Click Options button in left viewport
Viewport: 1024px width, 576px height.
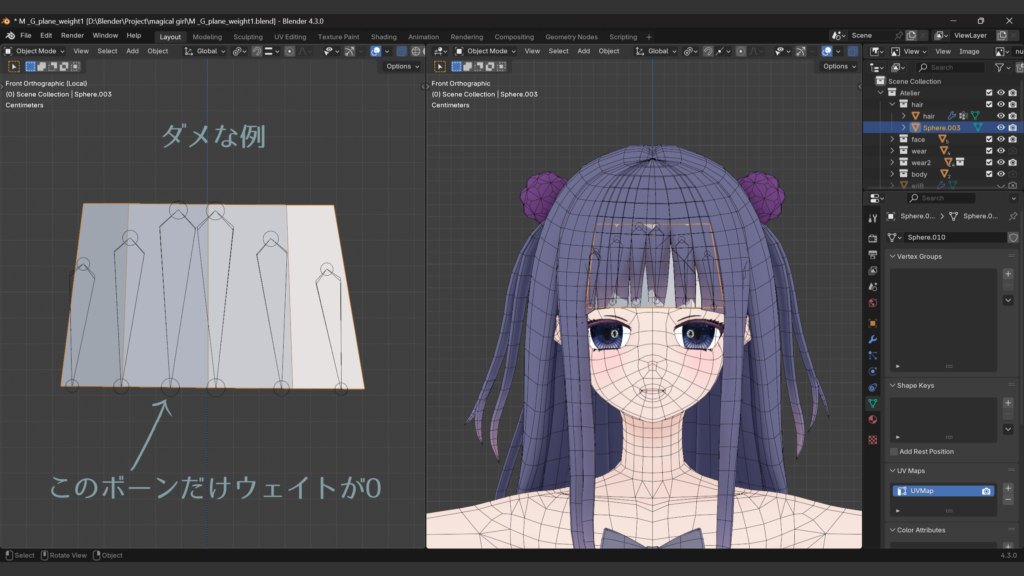pos(401,66)
